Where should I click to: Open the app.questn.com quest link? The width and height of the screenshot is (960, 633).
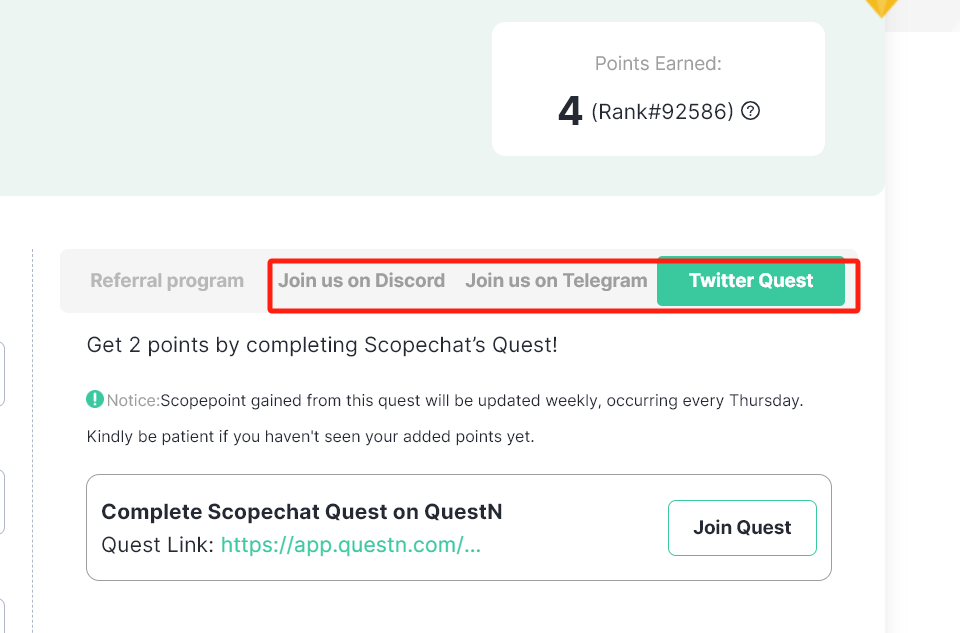[351, 545]
